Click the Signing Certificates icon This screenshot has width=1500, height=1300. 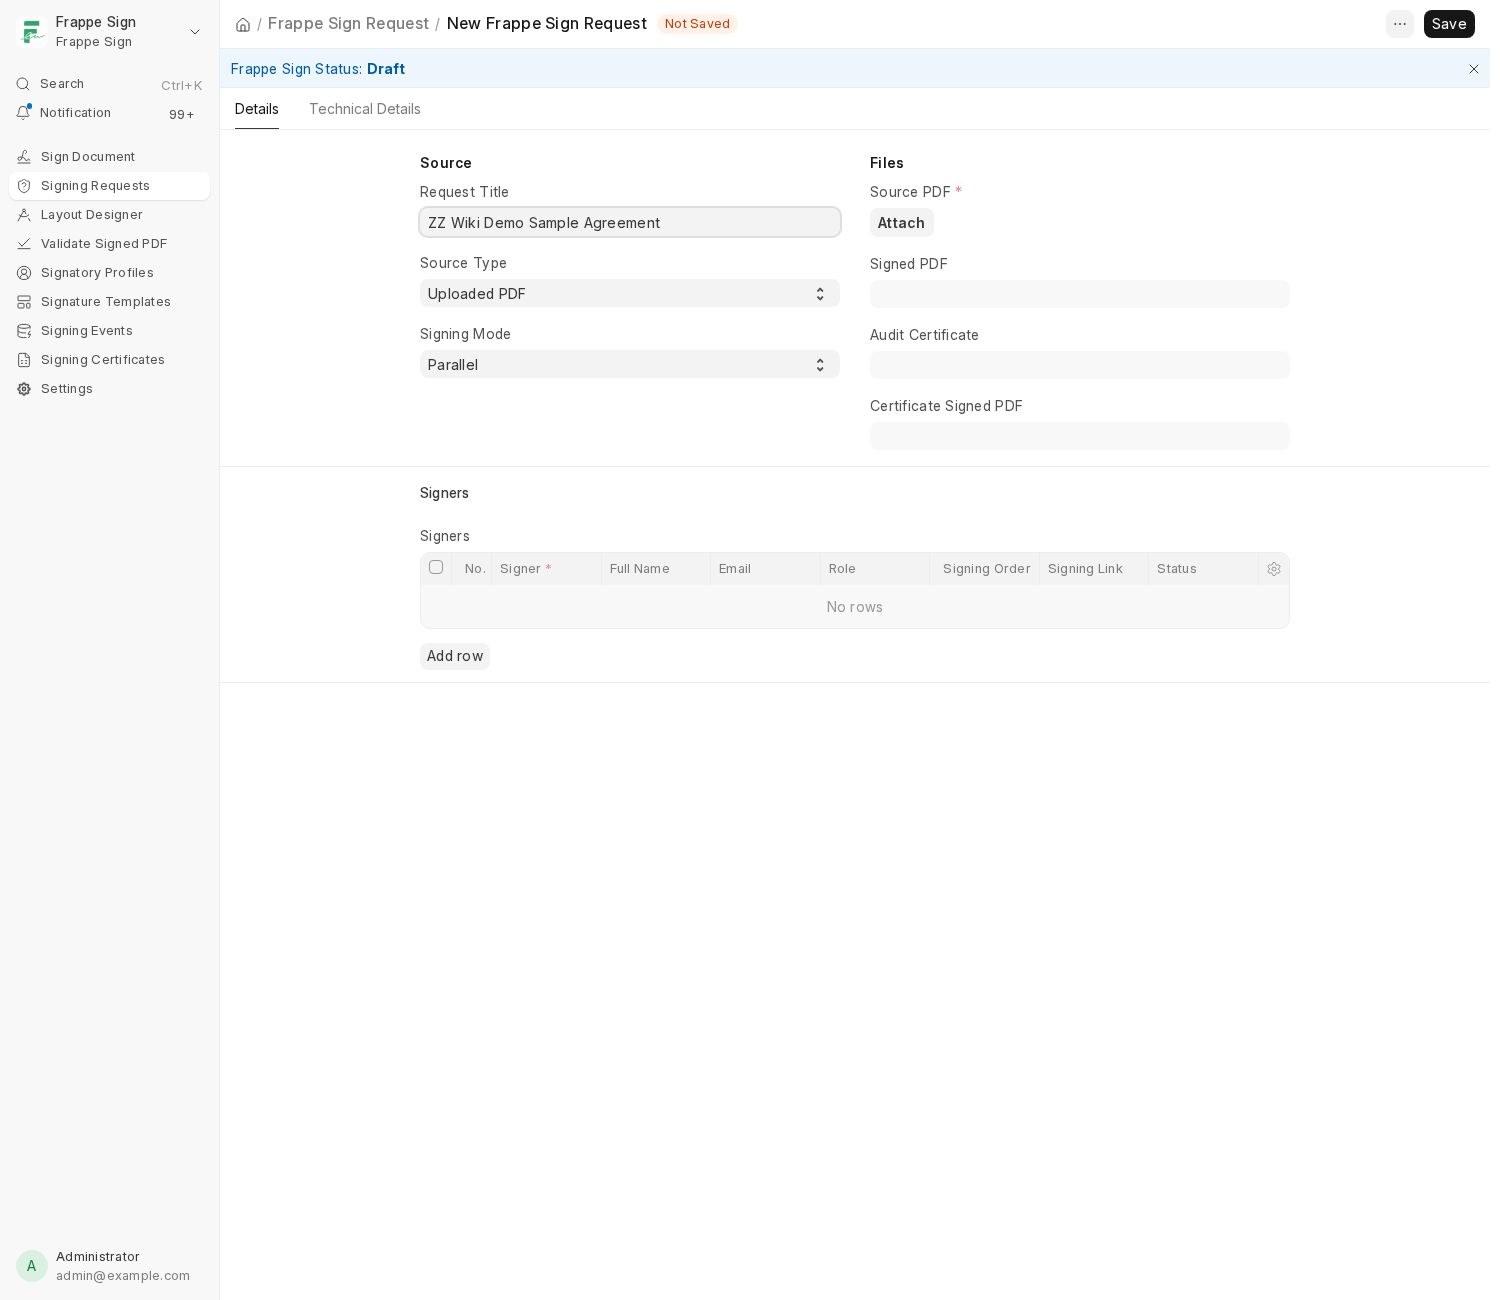(x=24, y=360)
